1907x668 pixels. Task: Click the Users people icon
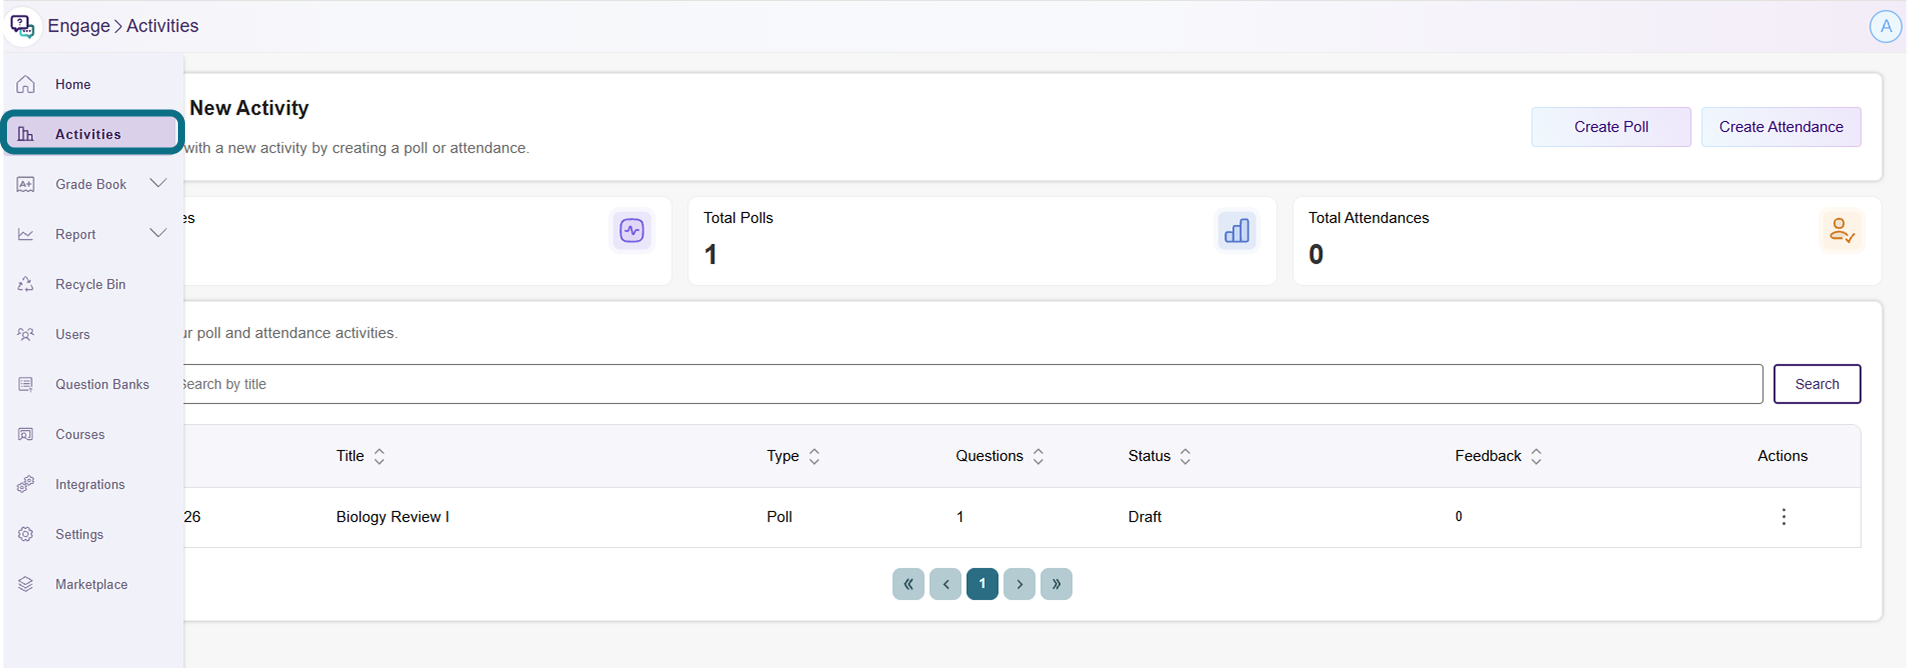point(26,334)
